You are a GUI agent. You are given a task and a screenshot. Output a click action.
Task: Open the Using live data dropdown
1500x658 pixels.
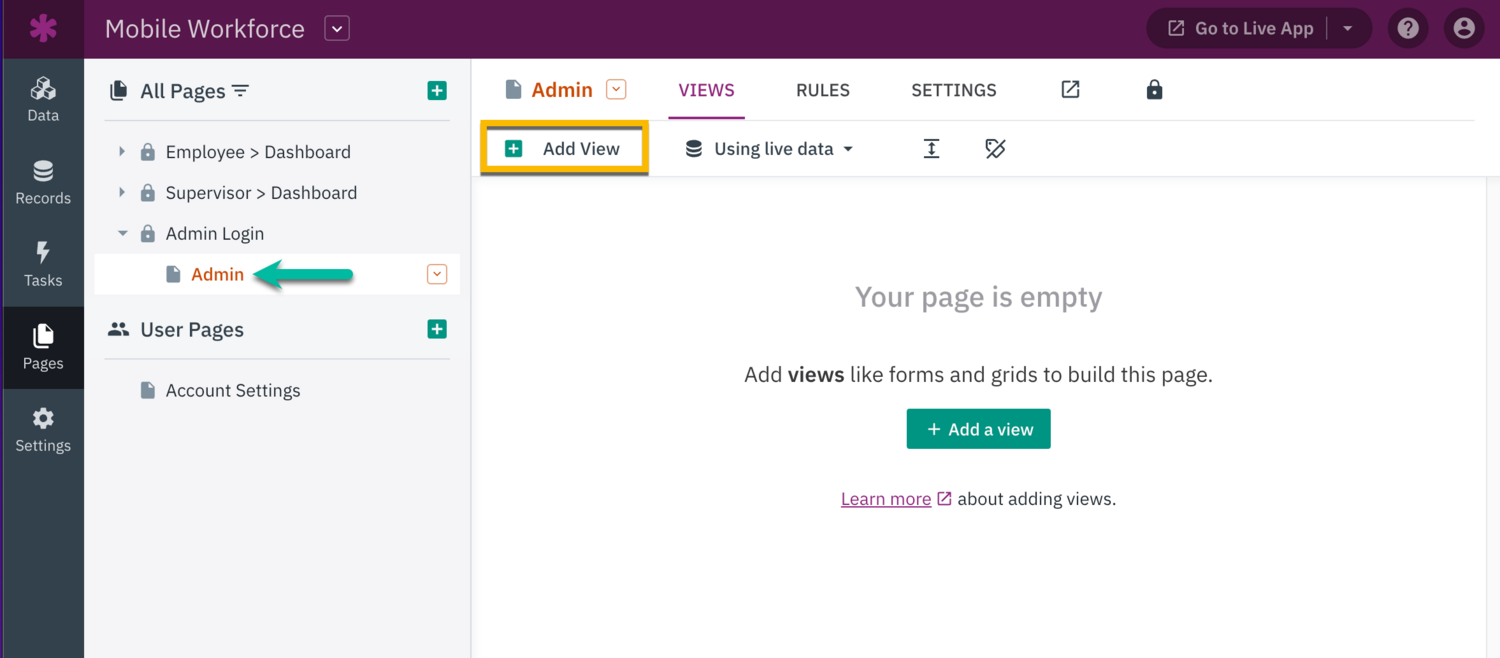[768, 148]
